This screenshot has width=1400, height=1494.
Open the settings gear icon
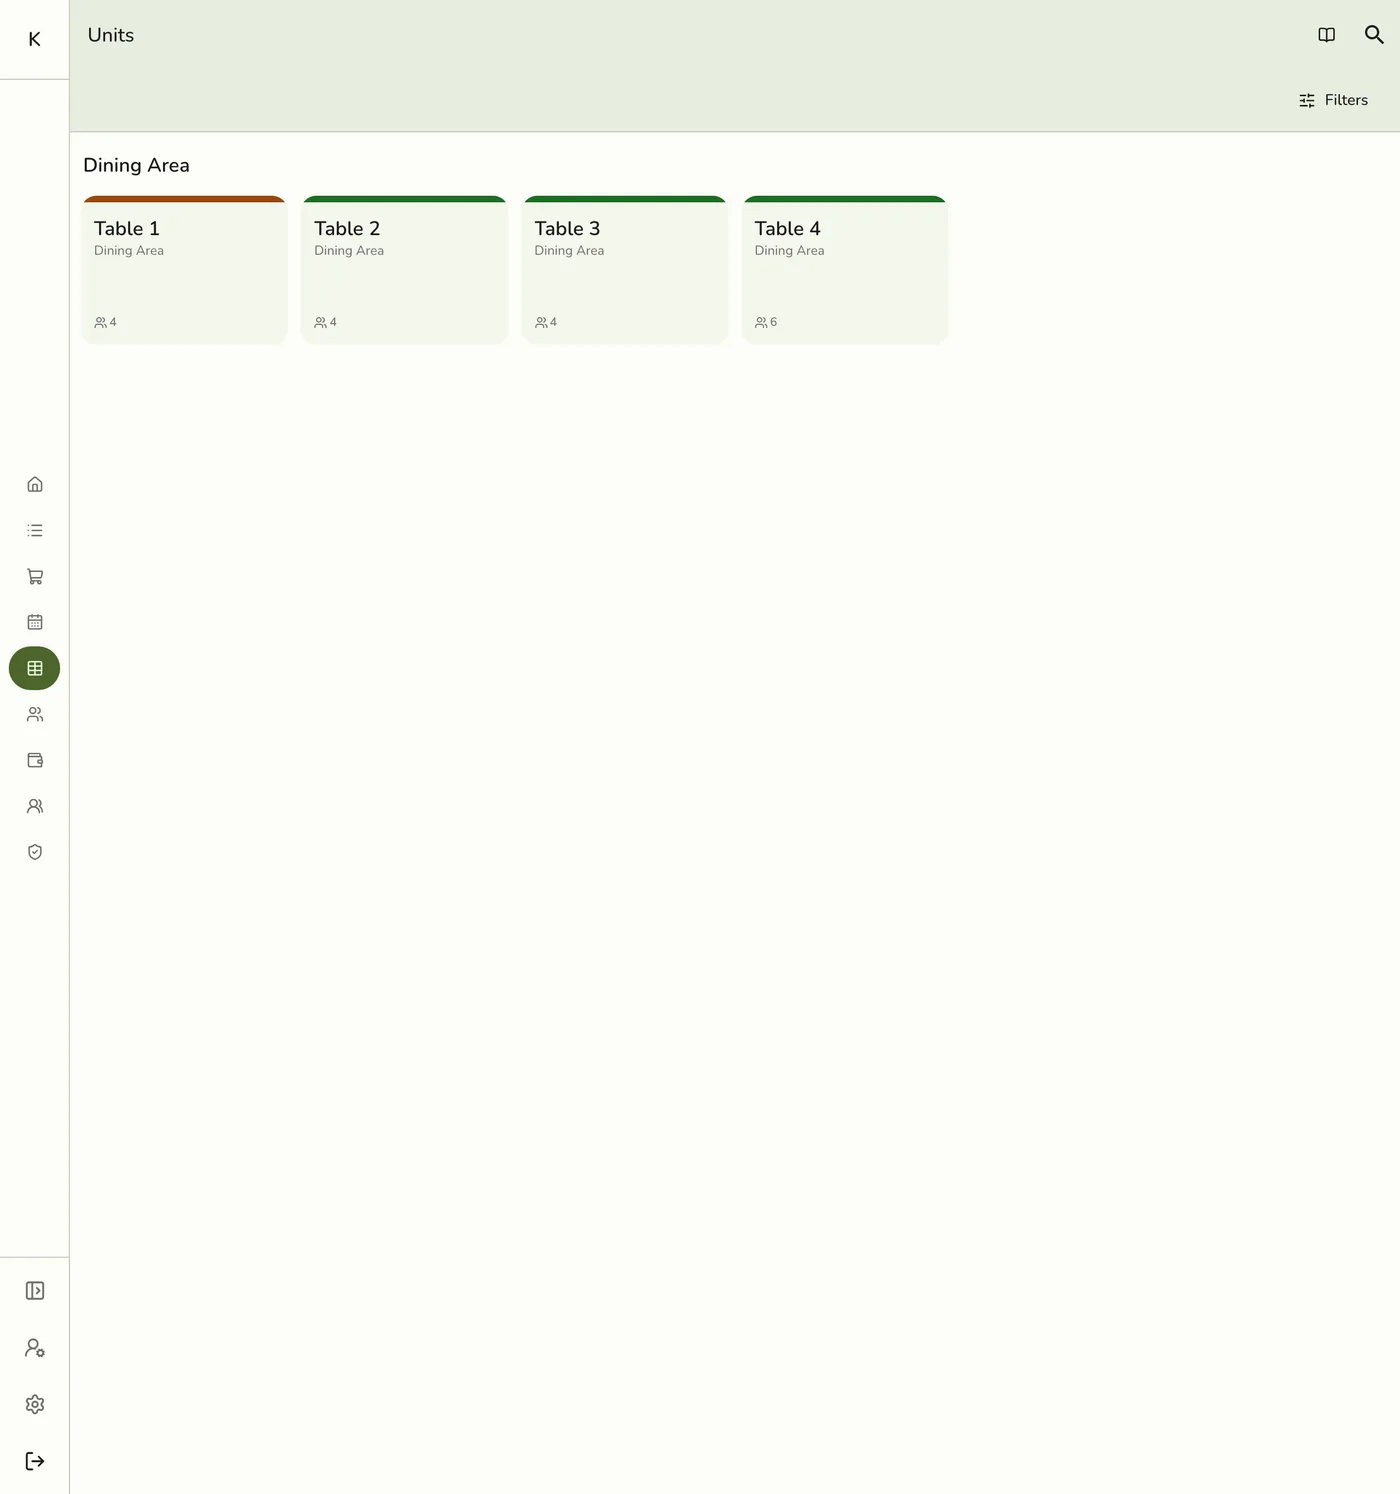pyautogui.click(x=35, y=1404)
